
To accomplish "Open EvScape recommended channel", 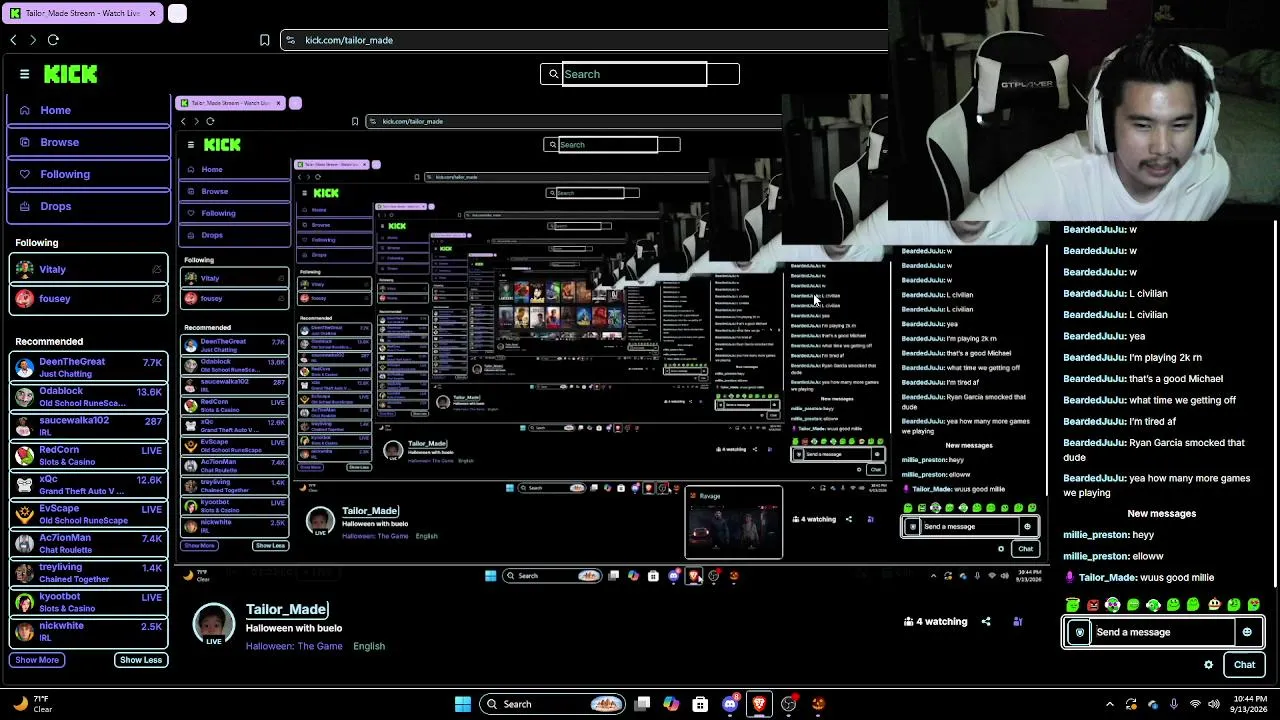I will [x=89, y=514].
